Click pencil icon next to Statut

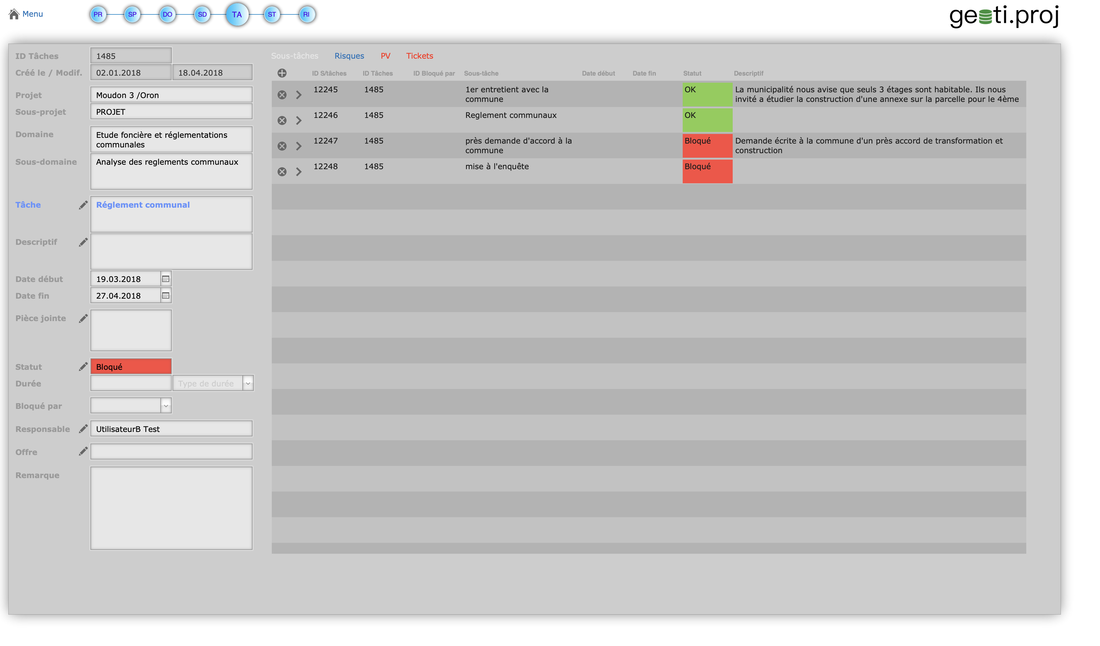point(83,367)
